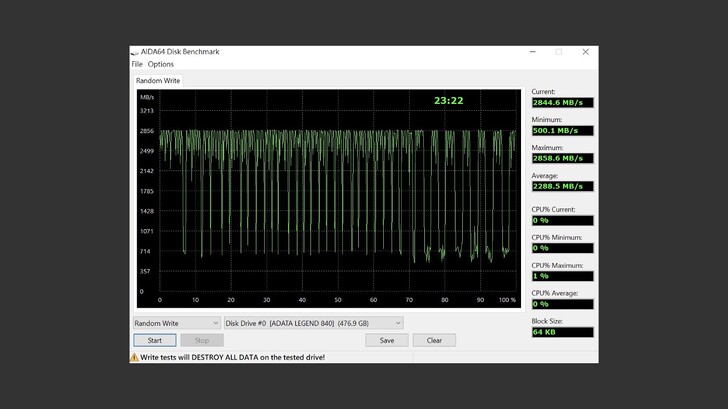Open the Options menu
Viewport: 728px width, 409px height.
tap(161, 64)
